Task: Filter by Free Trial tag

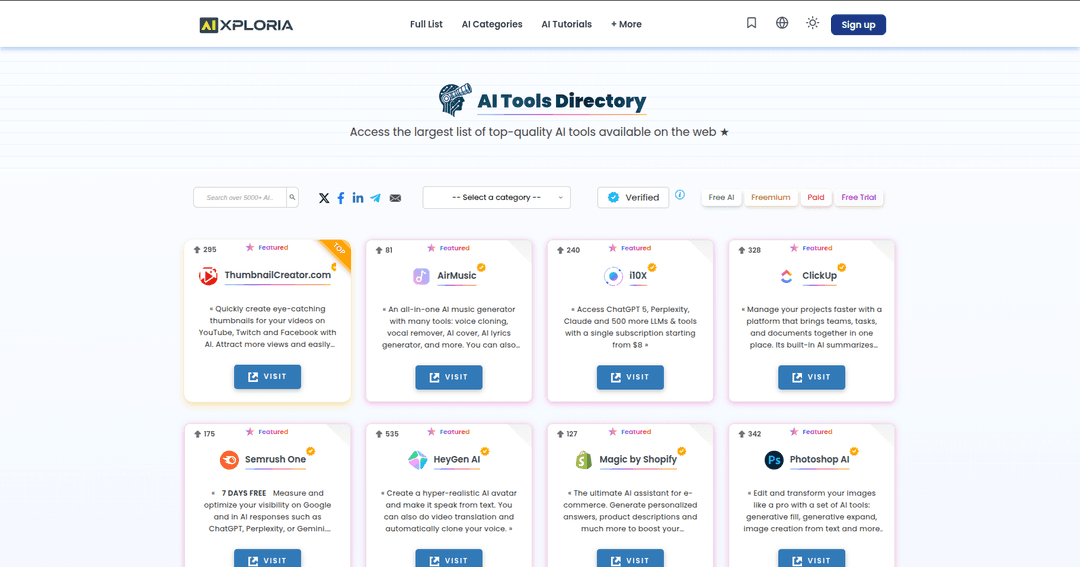Action: point(859,197)
